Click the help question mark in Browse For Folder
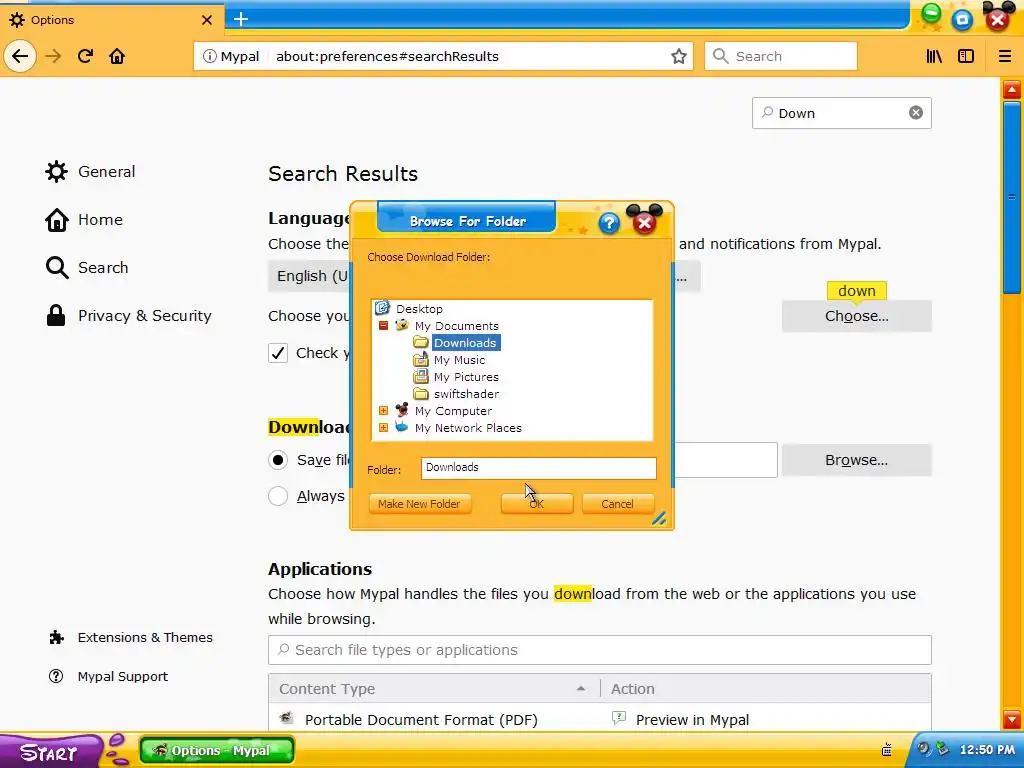Viewport: 1024px width, 768px height. (609, 223)
